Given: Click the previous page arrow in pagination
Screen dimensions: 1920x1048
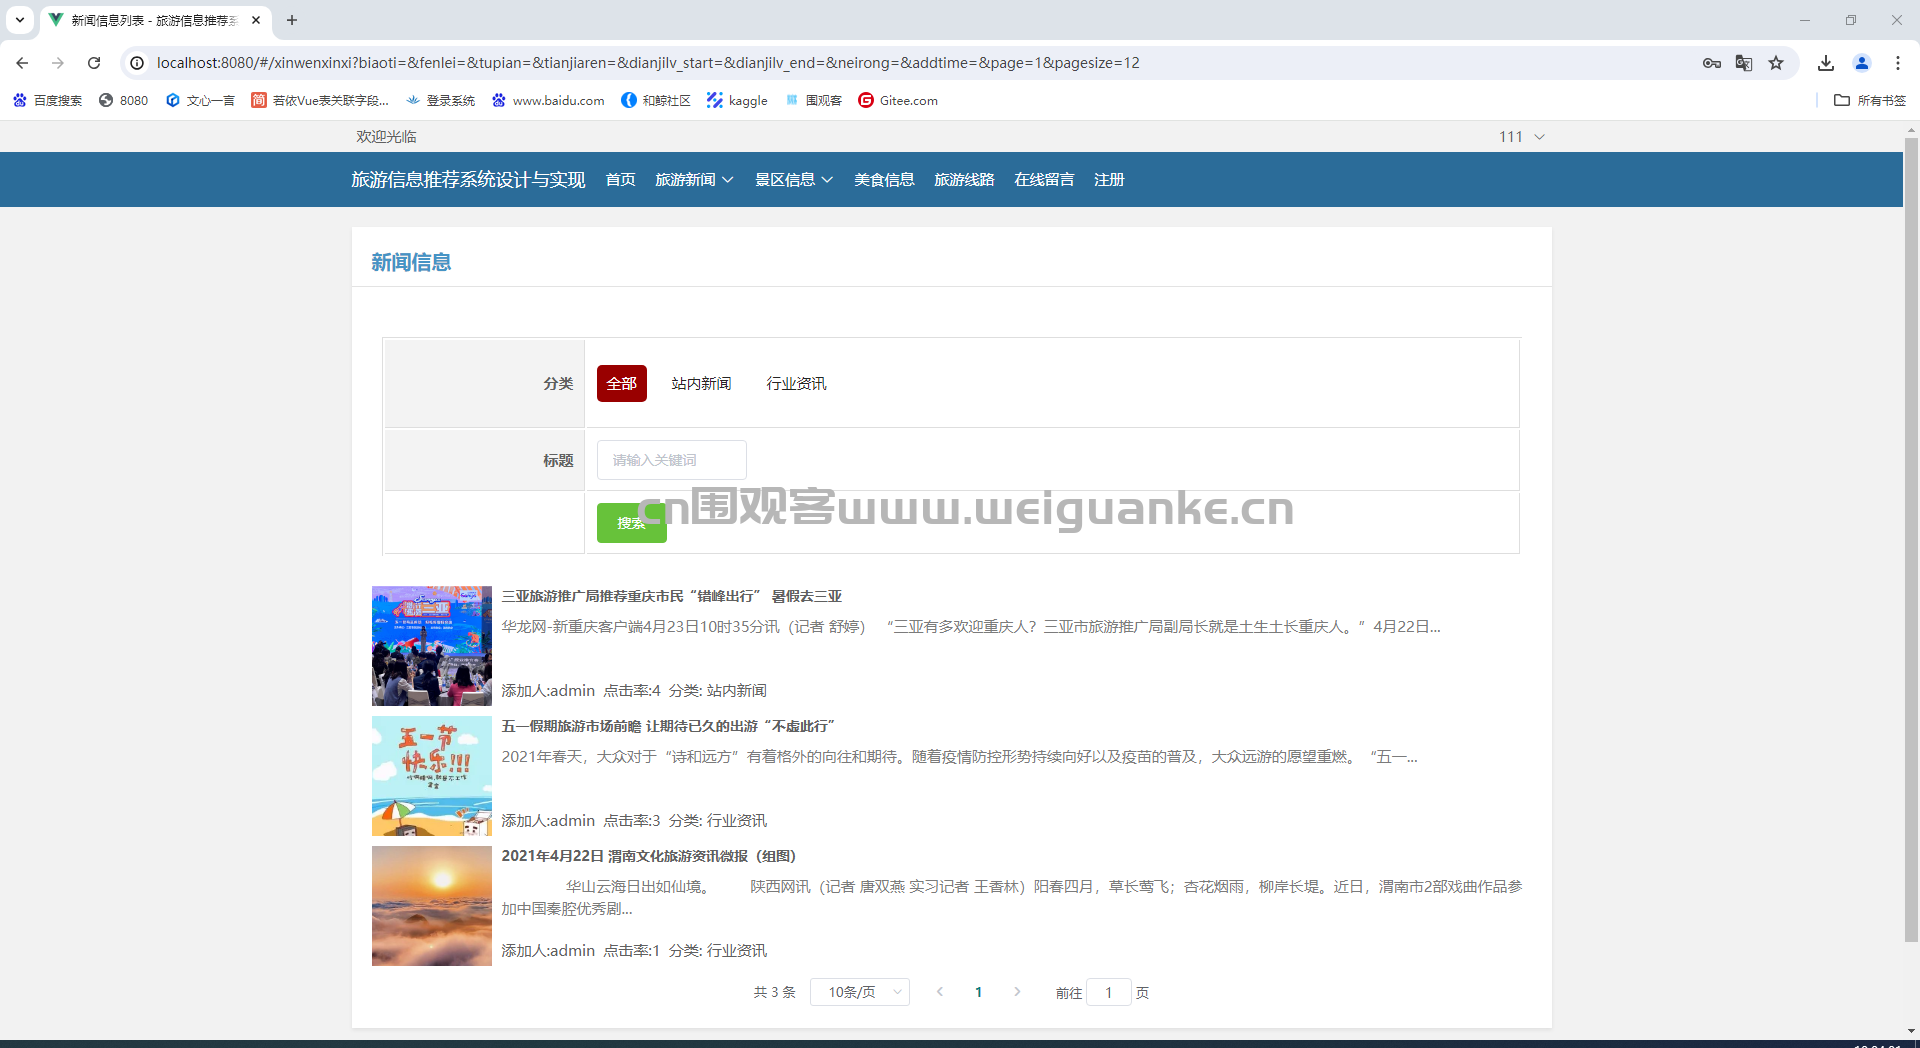Looking at the screenshot, I should point(940,992).
